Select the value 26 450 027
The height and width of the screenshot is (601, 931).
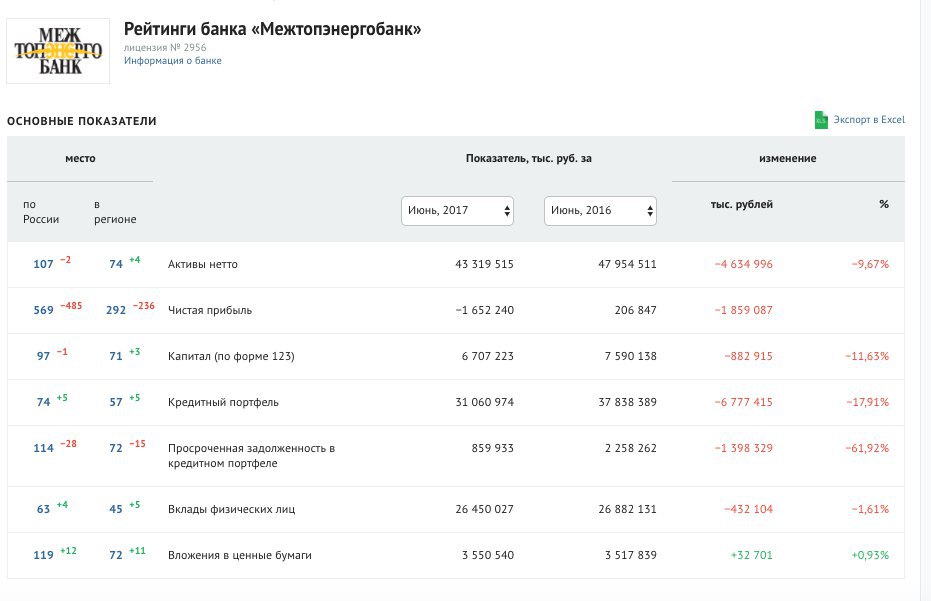pos(484,509)
